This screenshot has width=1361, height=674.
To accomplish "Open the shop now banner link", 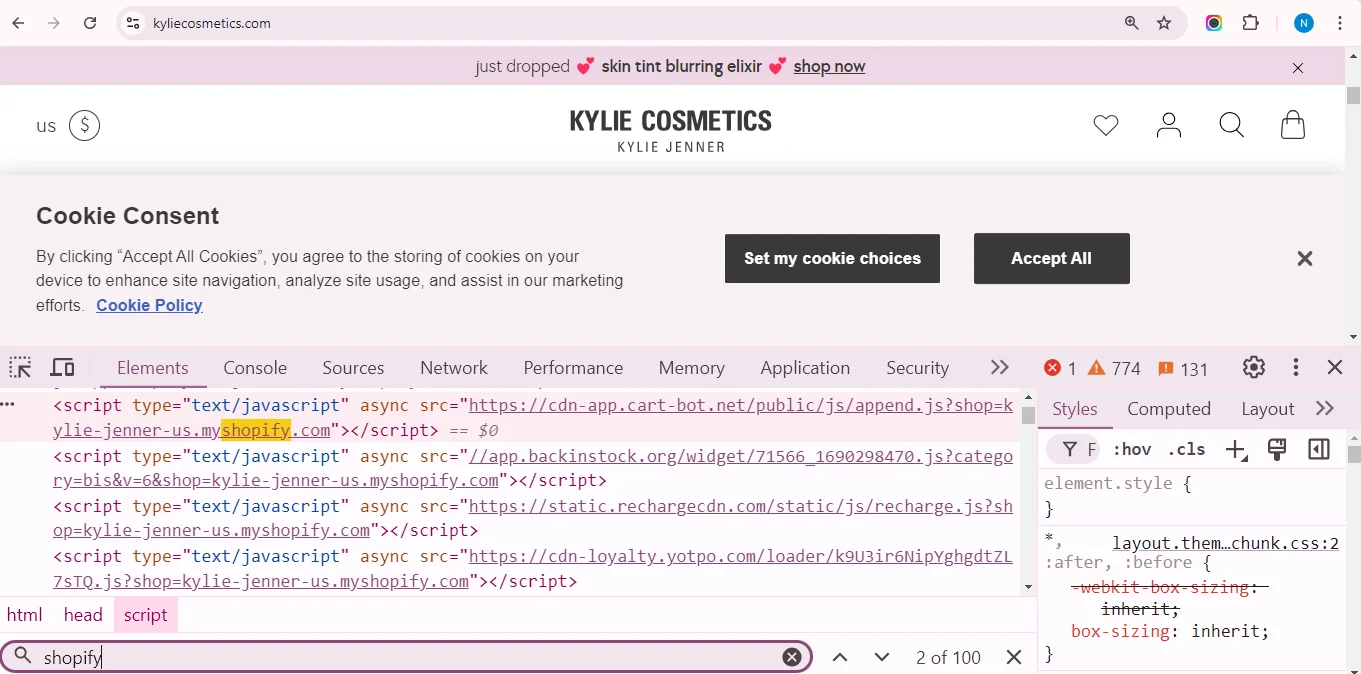I will (829, 66).
